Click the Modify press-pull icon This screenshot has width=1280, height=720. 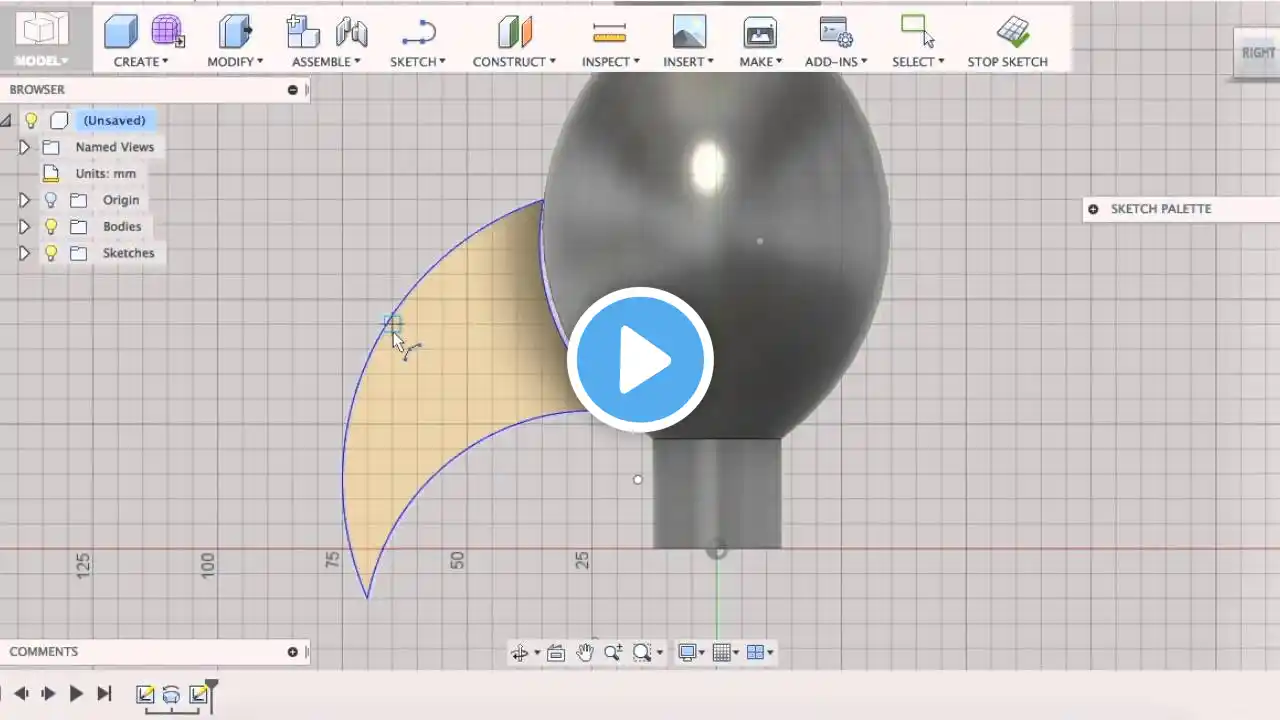click(235, 32)
